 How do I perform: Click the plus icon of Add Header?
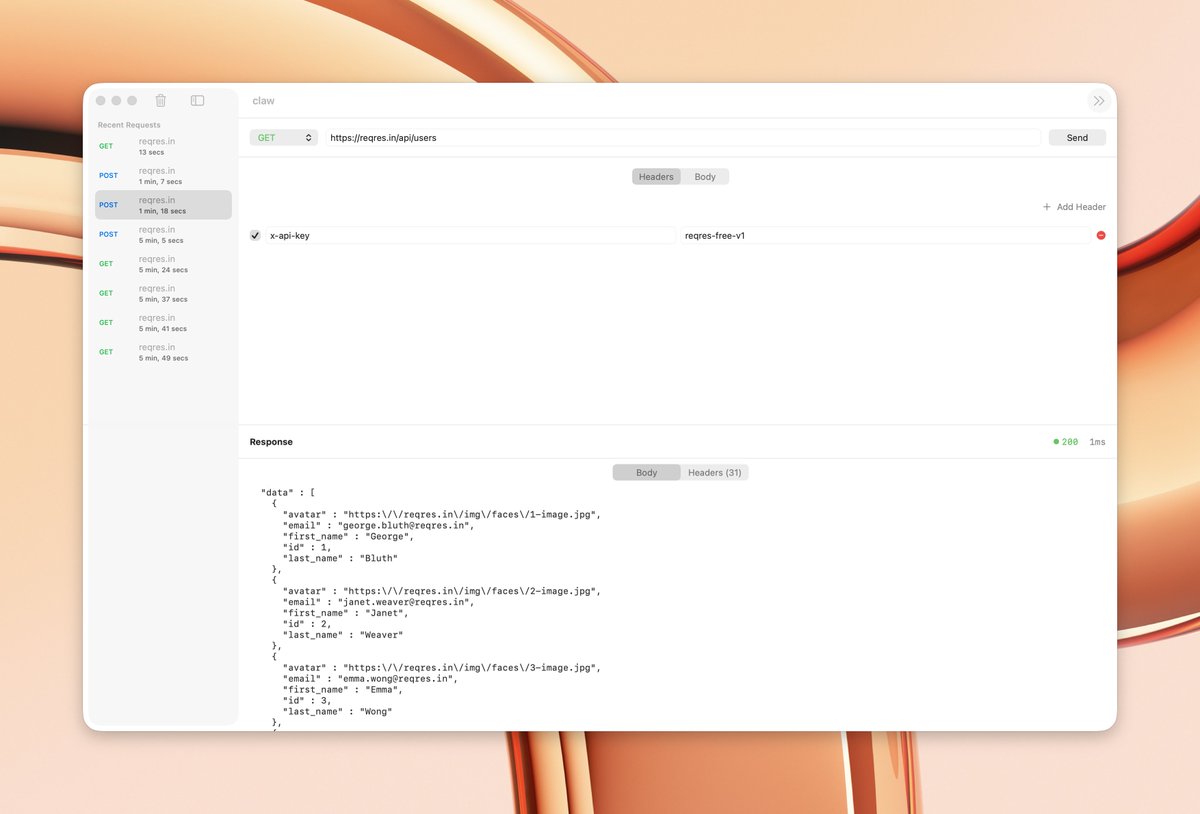(x=1047, y=207)
